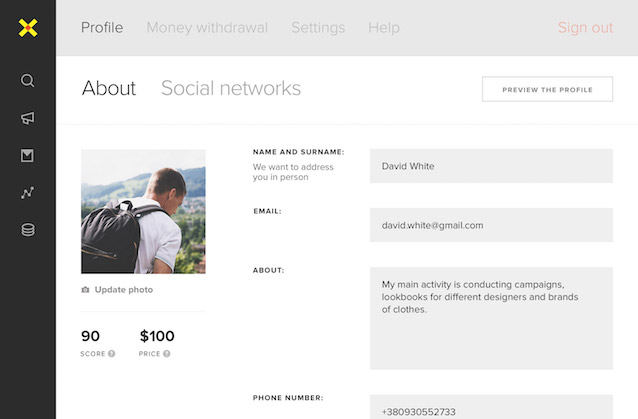Click the yellow X logo icon
Screen dimensions: 638x419
pyautogui.click(x=28, y=28)
